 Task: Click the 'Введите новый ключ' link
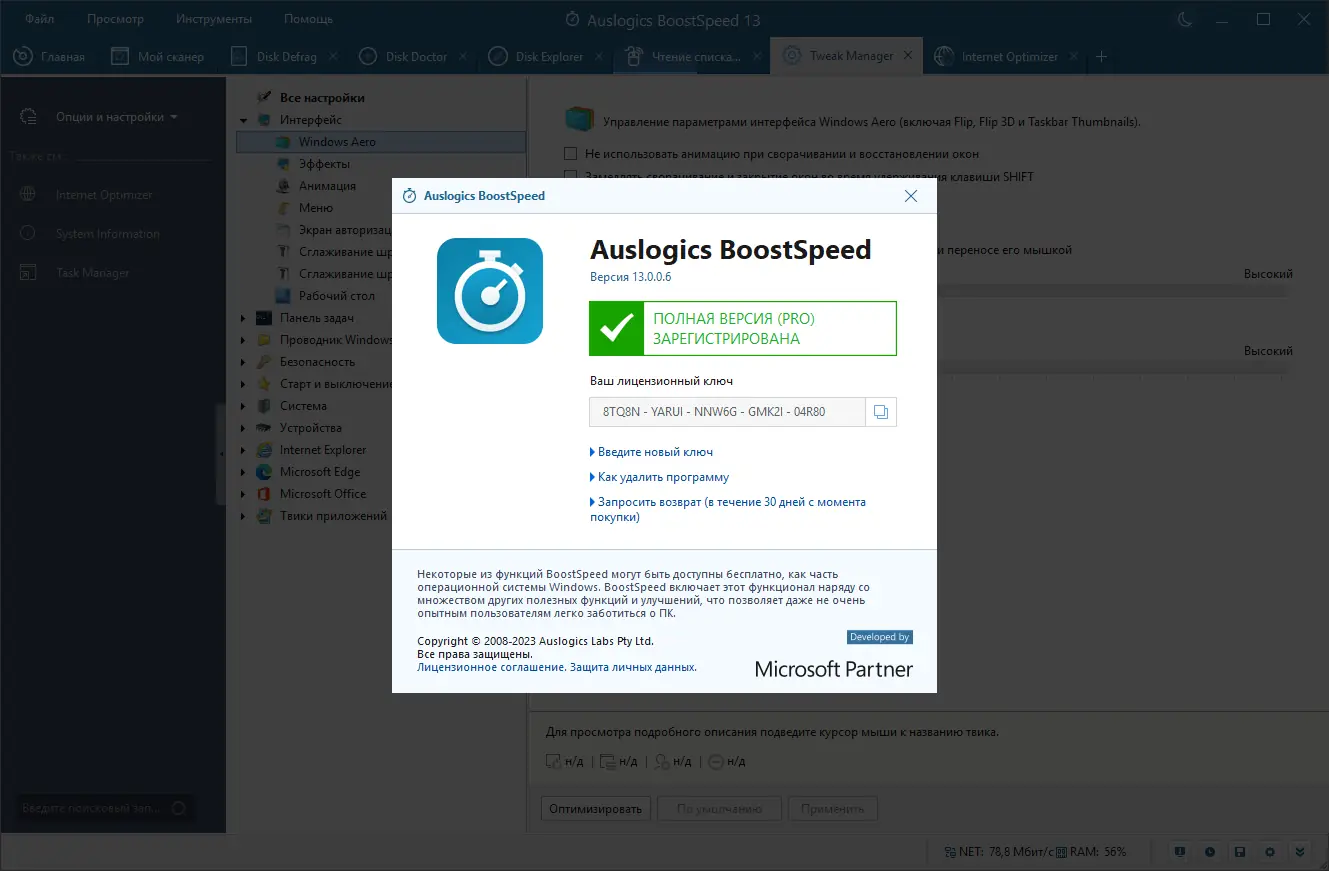pos(655,452)
